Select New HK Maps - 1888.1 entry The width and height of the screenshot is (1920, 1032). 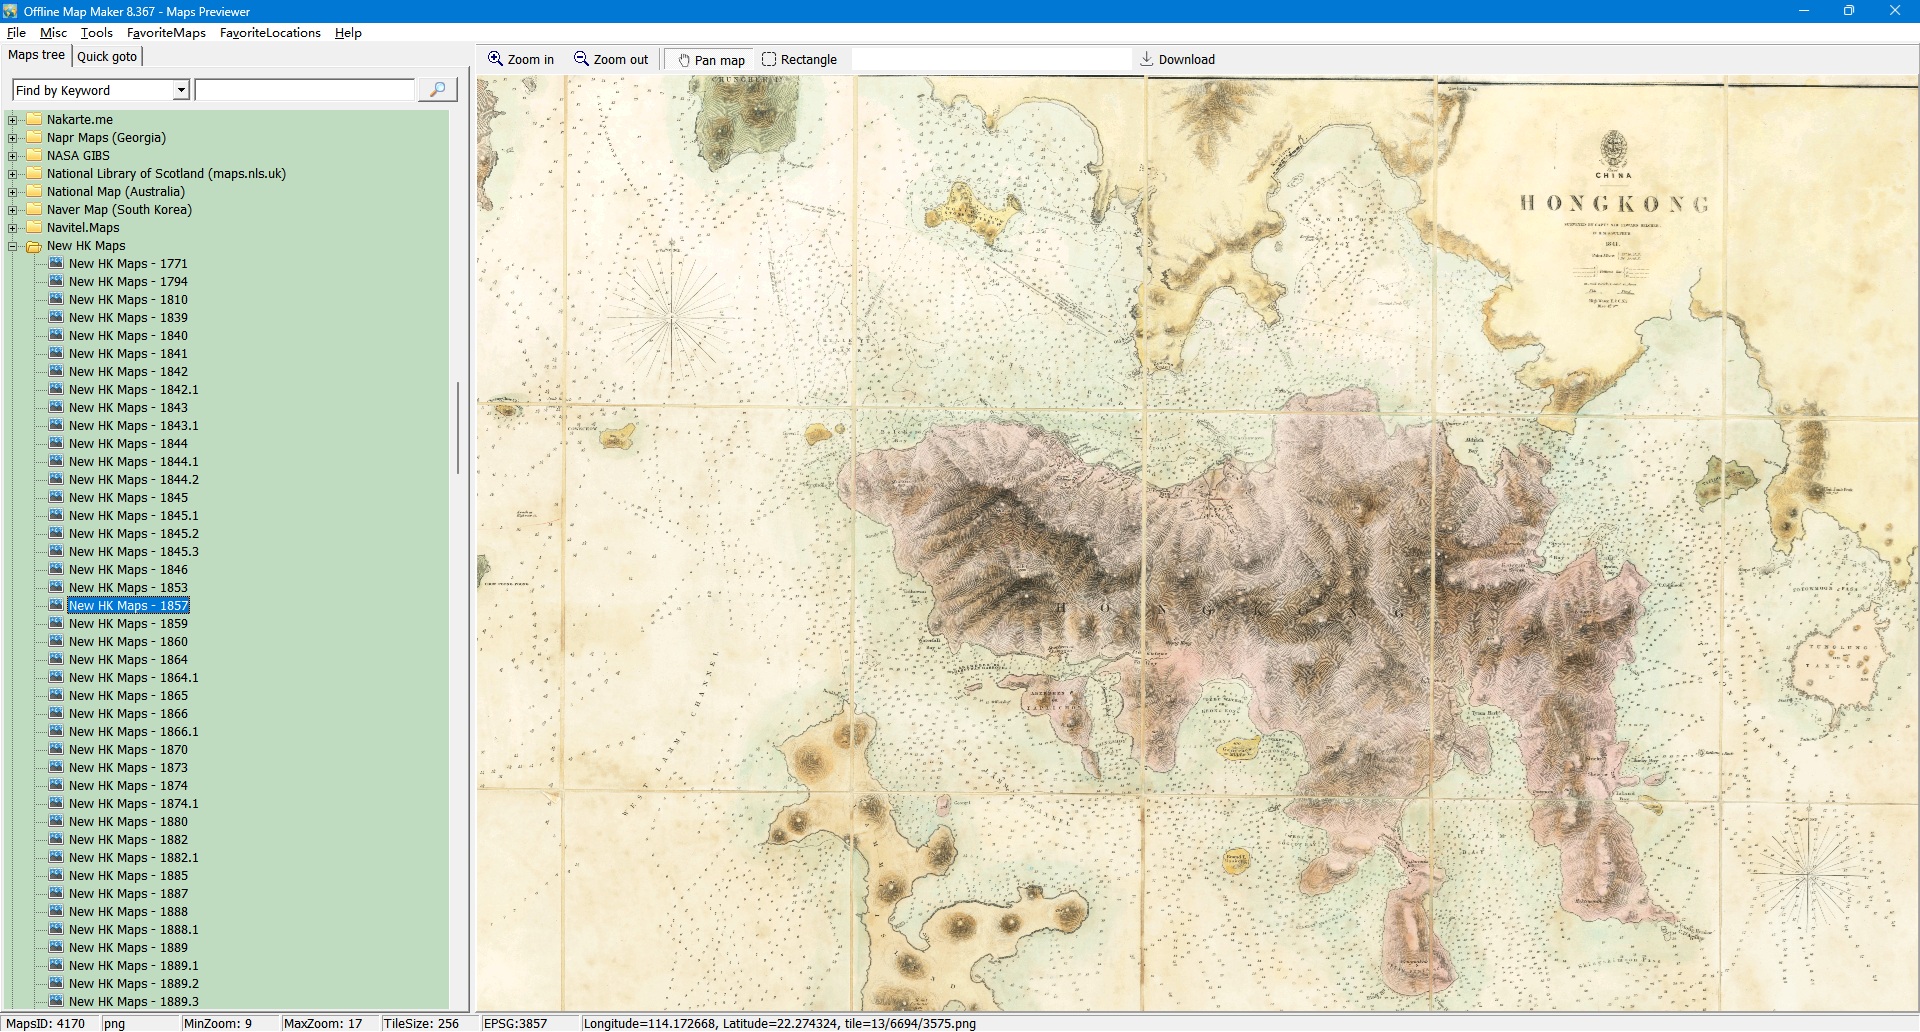point(133,930)
